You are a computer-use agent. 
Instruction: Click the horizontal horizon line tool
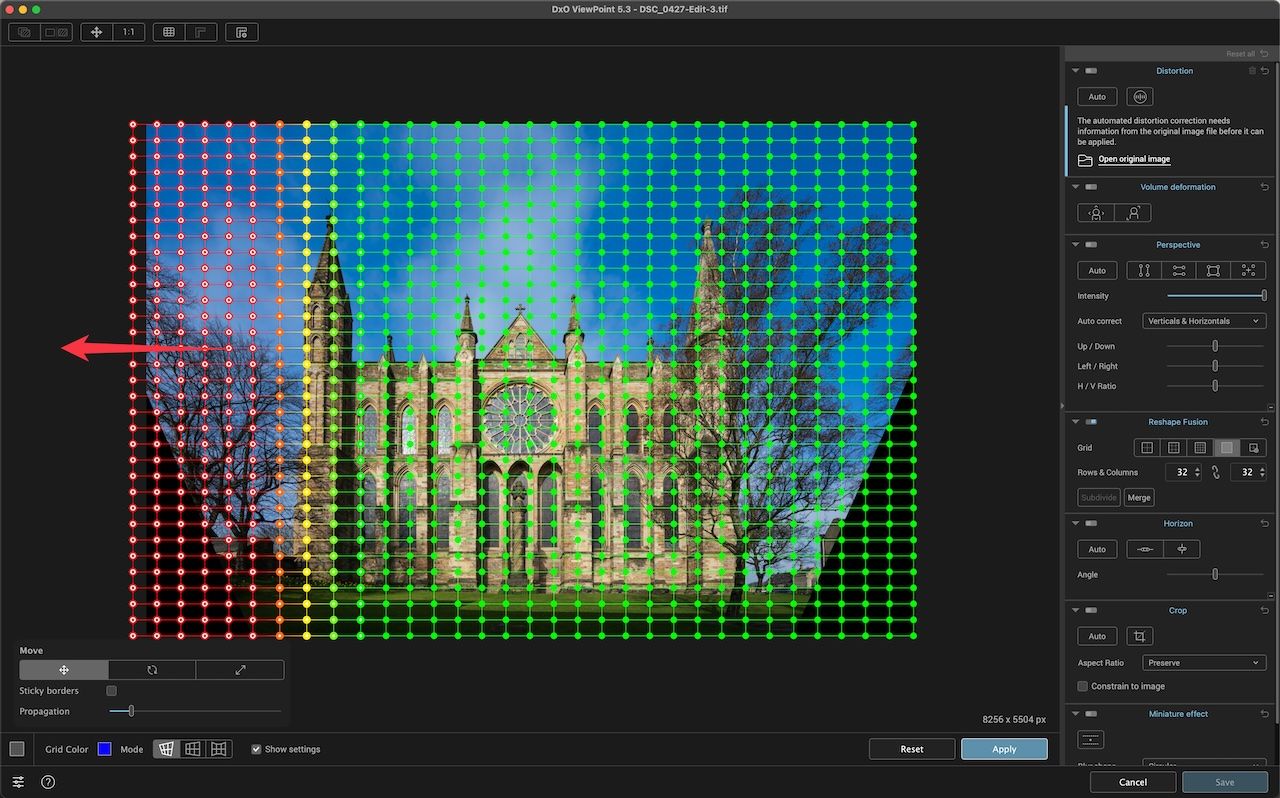click(x=1145, y=549)
